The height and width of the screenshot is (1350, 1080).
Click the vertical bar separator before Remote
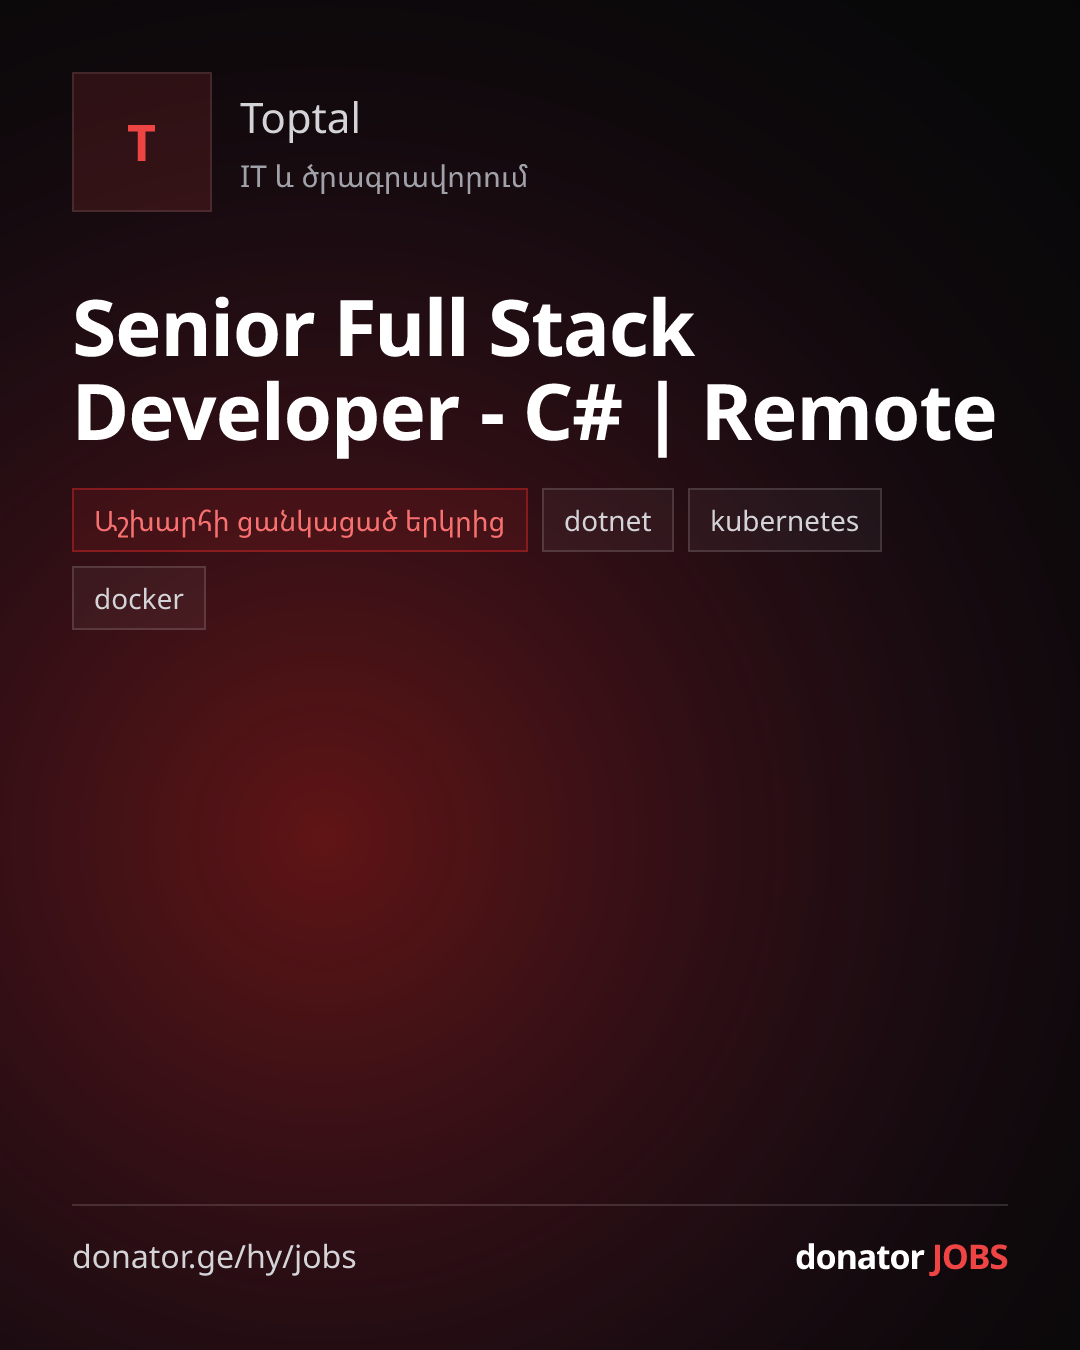(662, 416)
